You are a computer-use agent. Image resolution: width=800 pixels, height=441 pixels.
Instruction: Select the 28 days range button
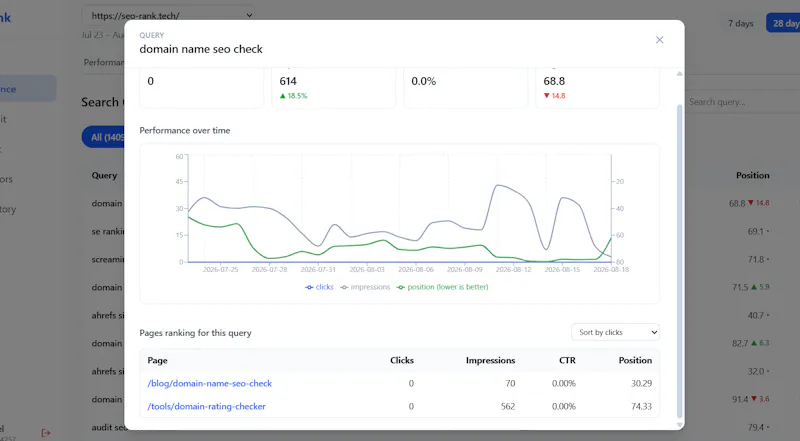pyautogui.click(x=783, y=23)
